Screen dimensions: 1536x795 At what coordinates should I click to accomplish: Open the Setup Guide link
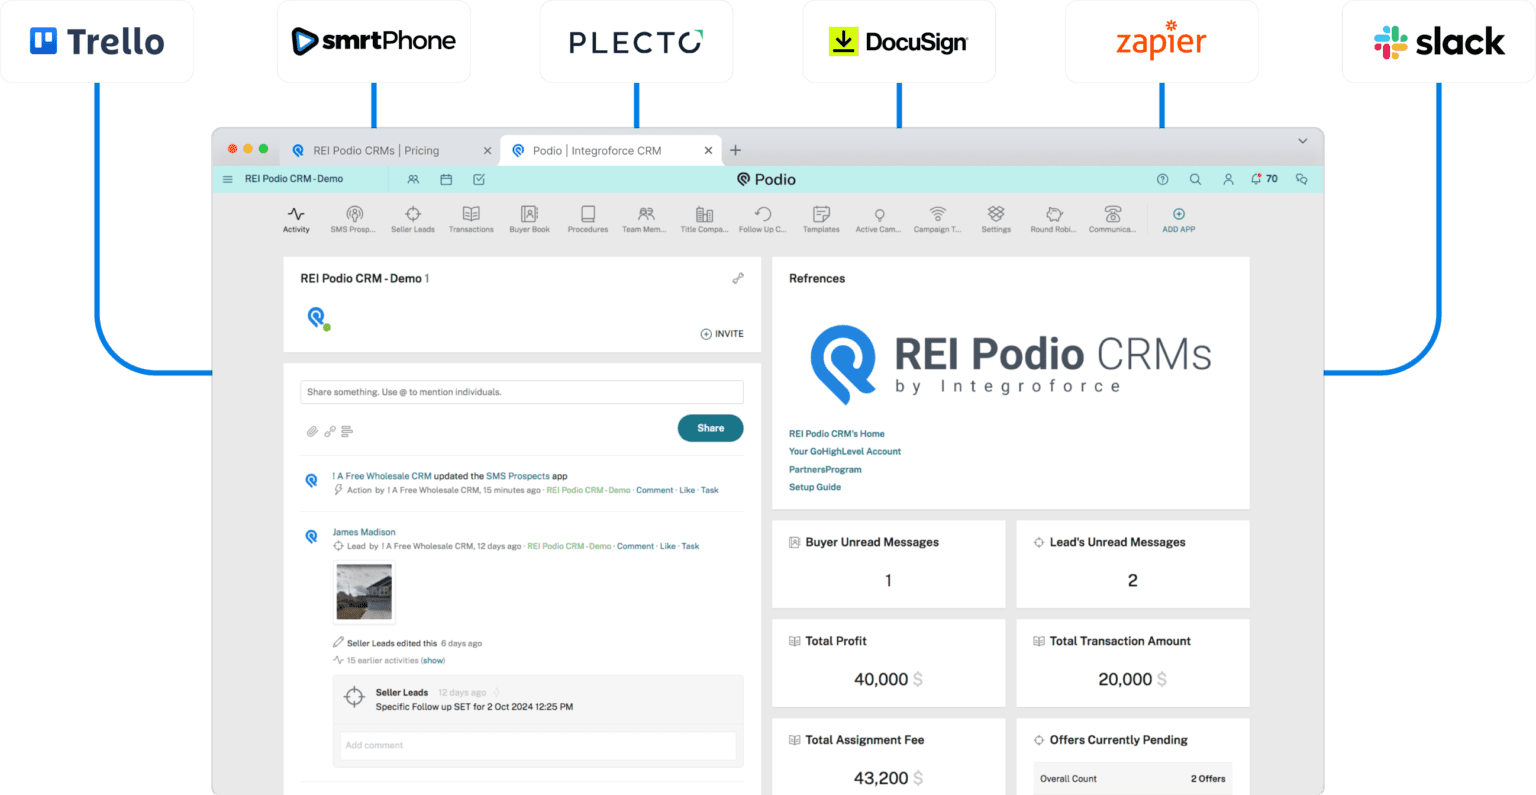click(815, 487)
